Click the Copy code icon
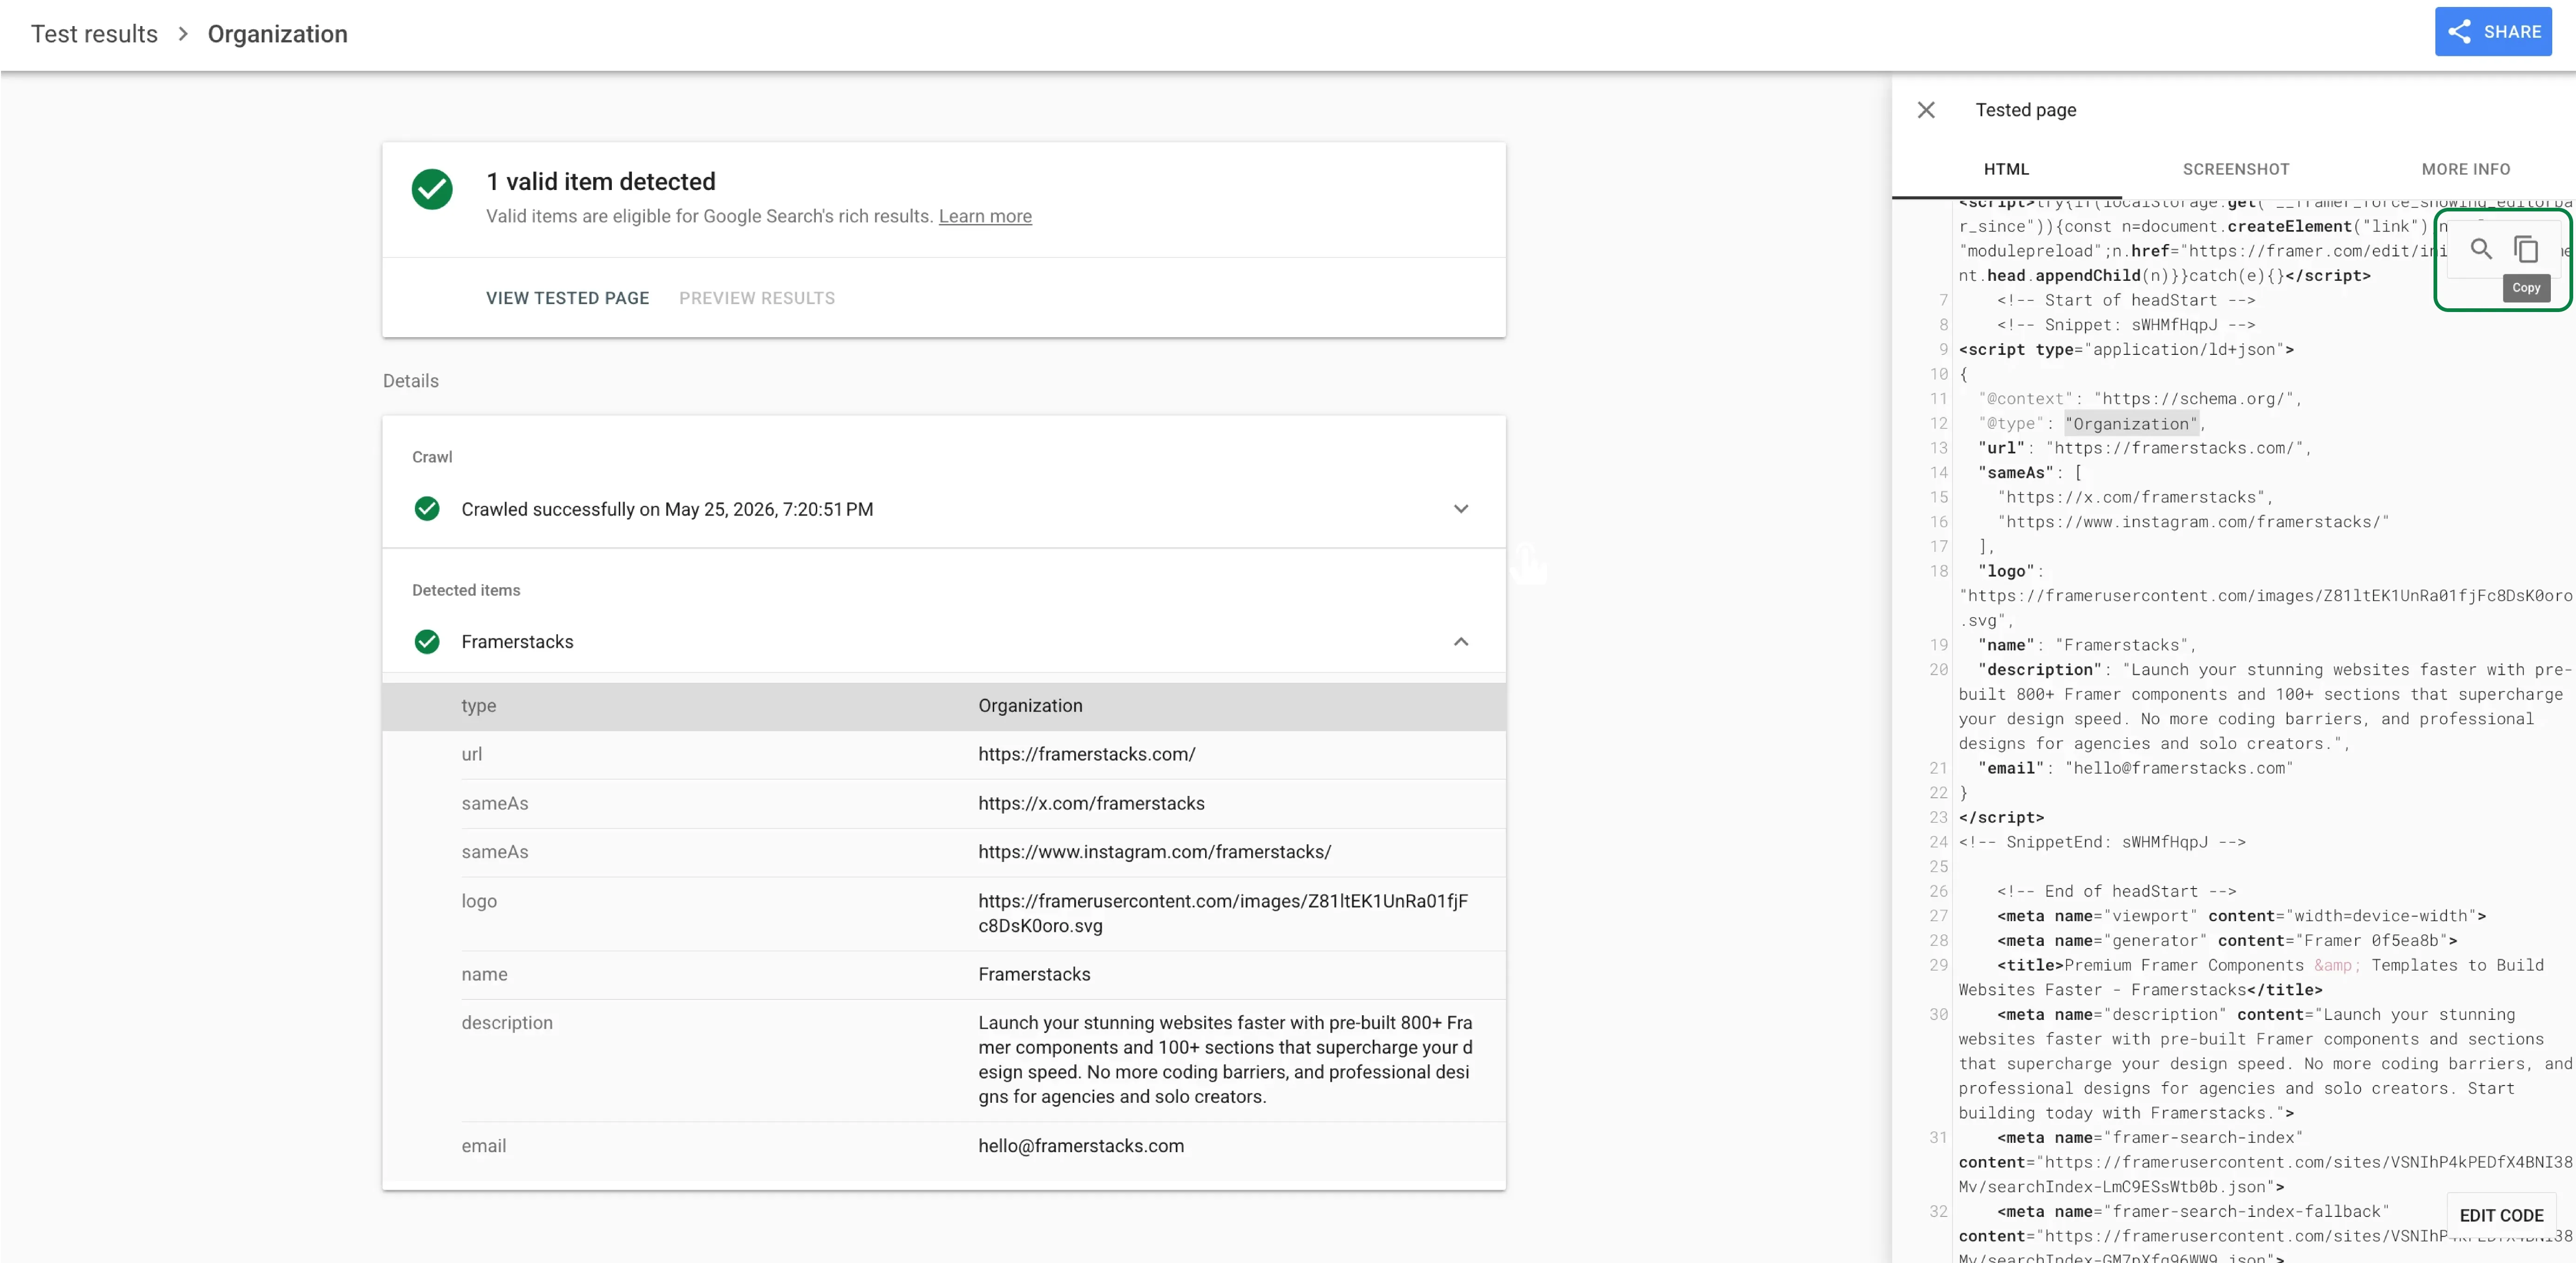This screenshot has height=1263, width=2576. pos(2526,248)
